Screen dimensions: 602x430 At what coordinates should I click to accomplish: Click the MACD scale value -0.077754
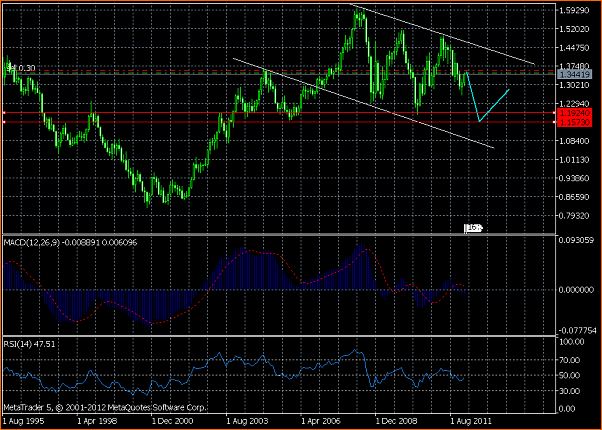(577, 330)
